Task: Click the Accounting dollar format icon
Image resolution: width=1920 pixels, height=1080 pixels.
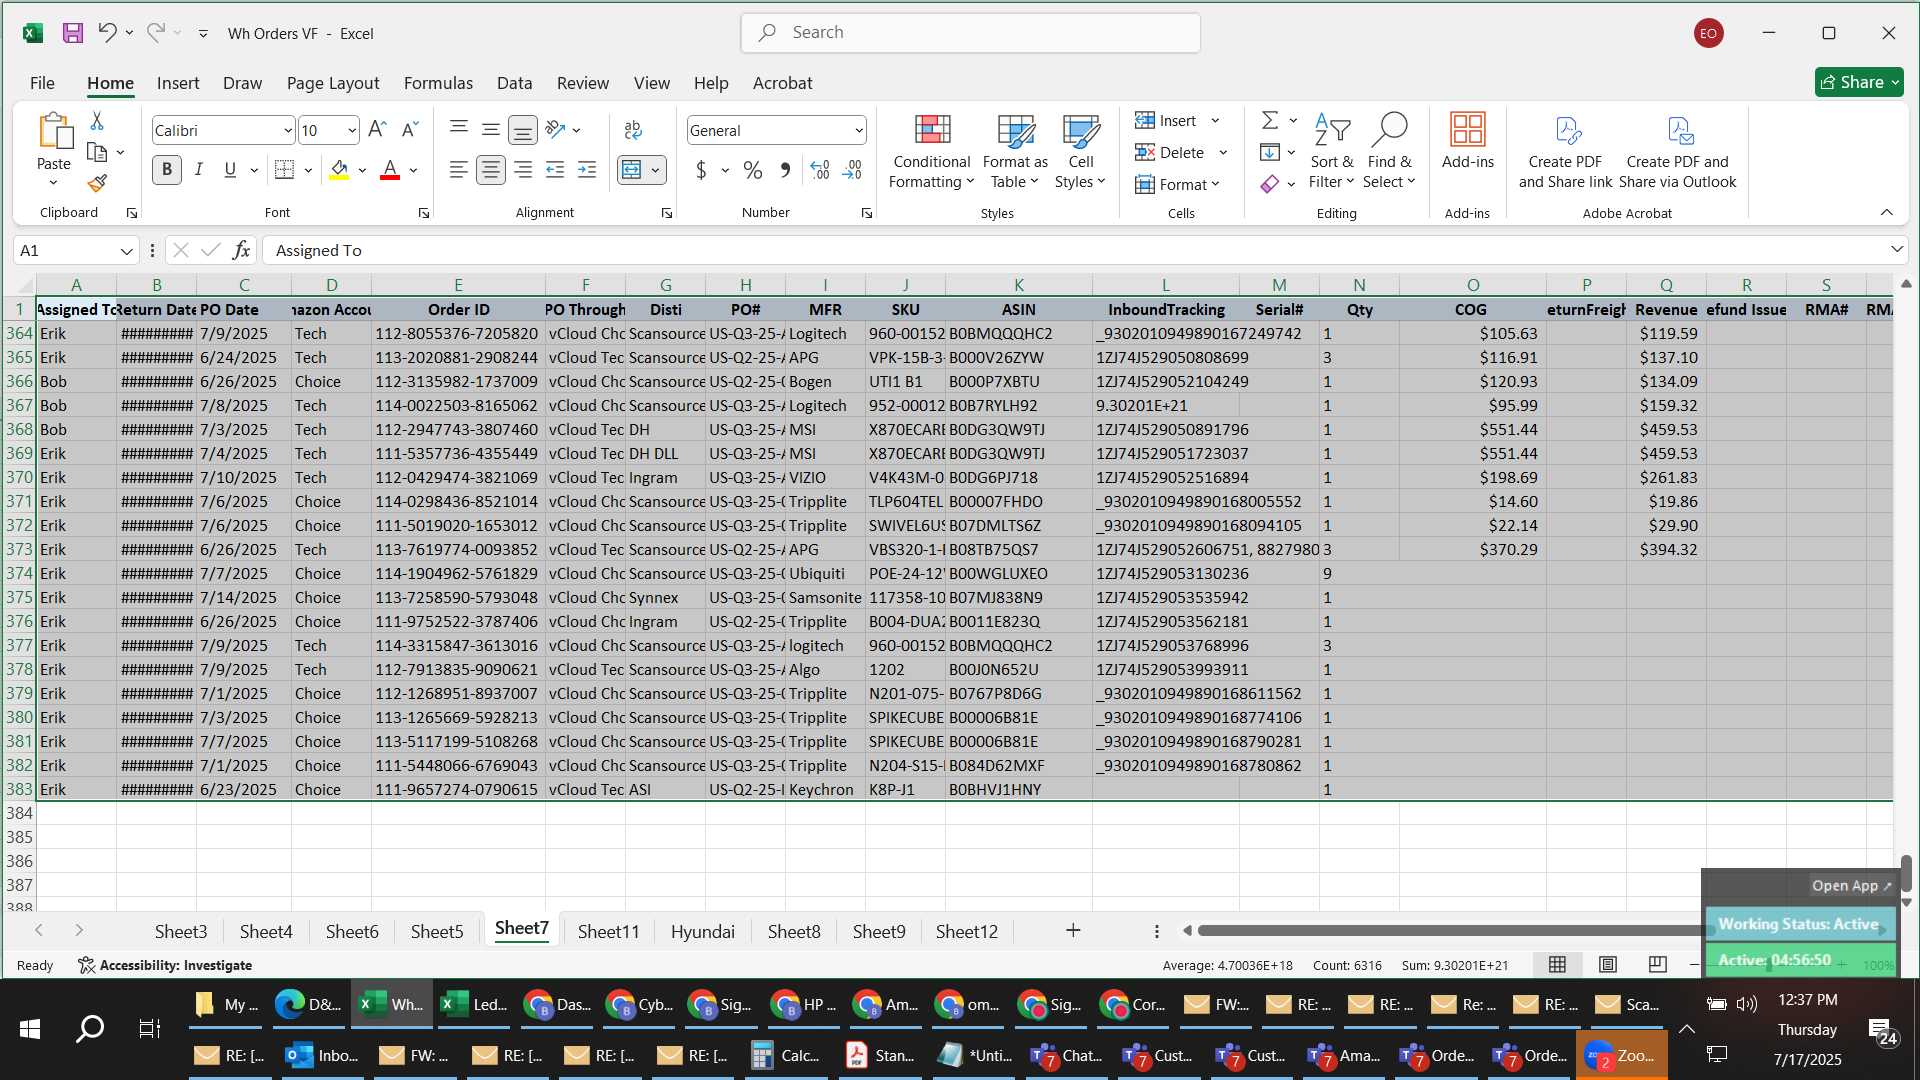Action: pyautogui.click(x=701, y=170)
